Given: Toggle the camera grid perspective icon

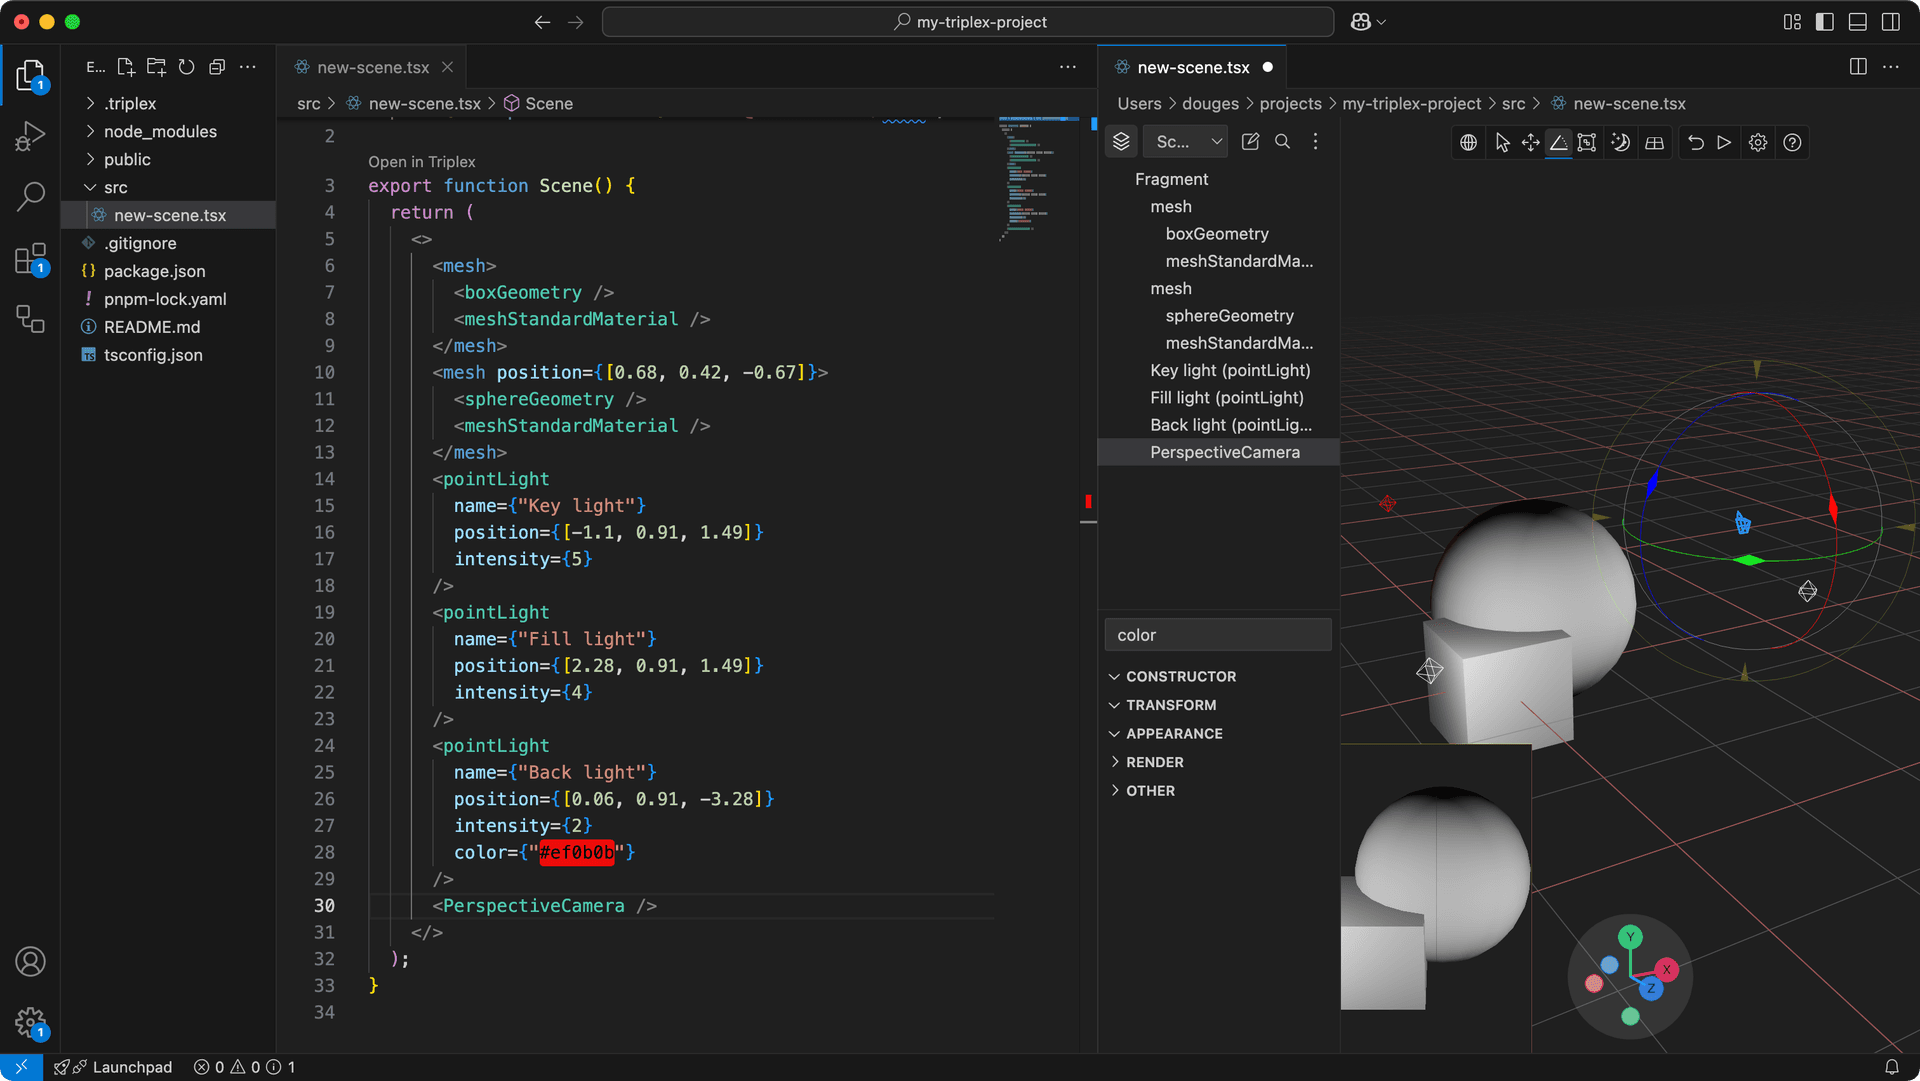Looking at the screenshot, I should [x=1654, y=143].
